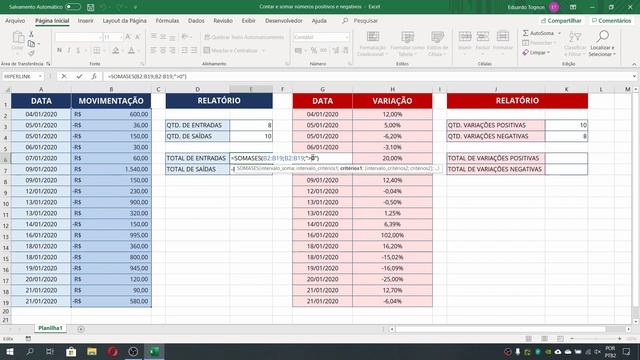Click cell QTD. DE ENTRADAS
This screenshot has width=640, height=360.
pos(198,125)
